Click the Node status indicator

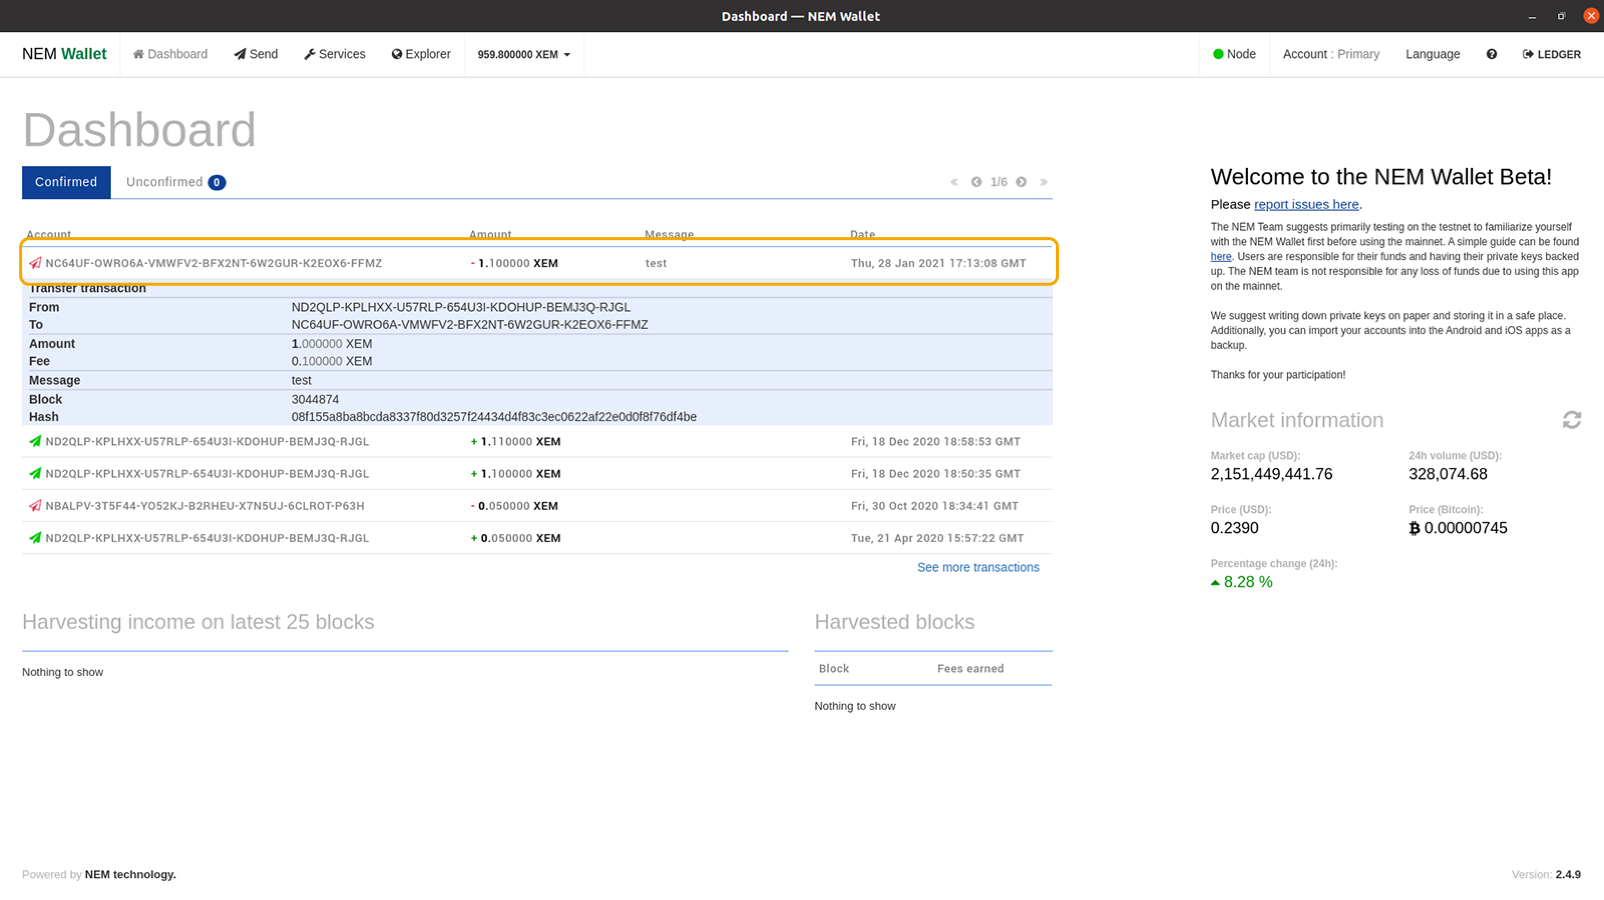point(1234,54)
